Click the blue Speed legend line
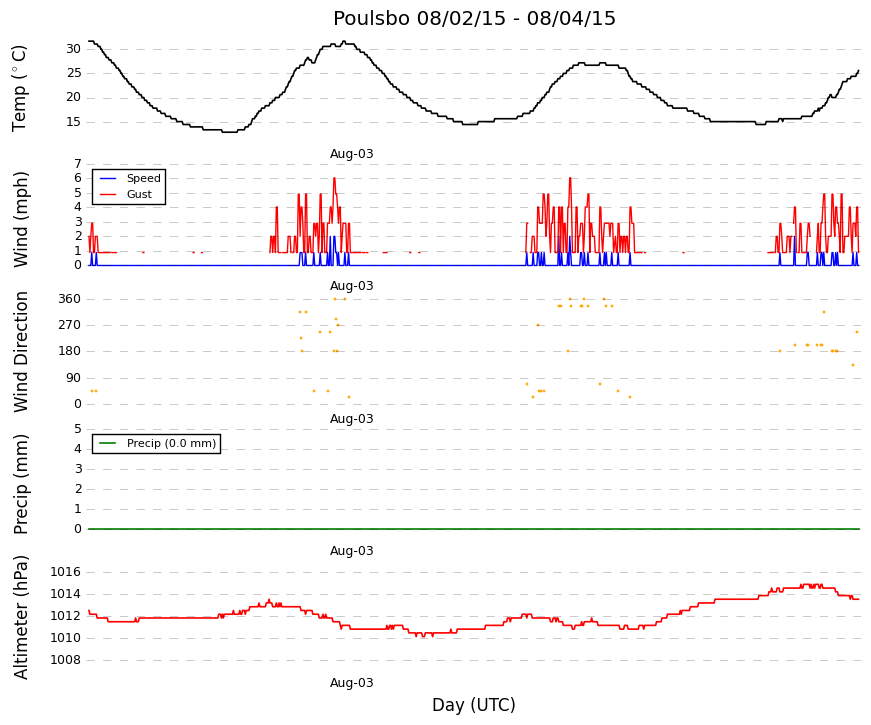The height and width of the screenshot is (725, 871). pos(108,178)
